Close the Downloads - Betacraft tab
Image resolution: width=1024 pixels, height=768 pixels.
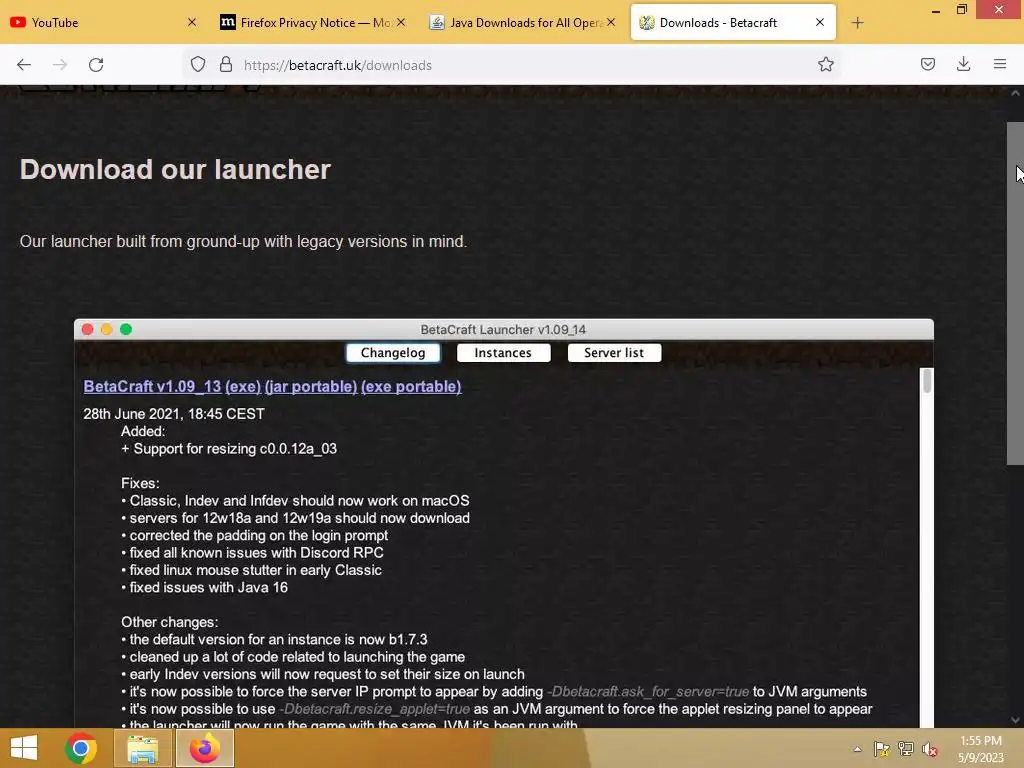(820, 22)
